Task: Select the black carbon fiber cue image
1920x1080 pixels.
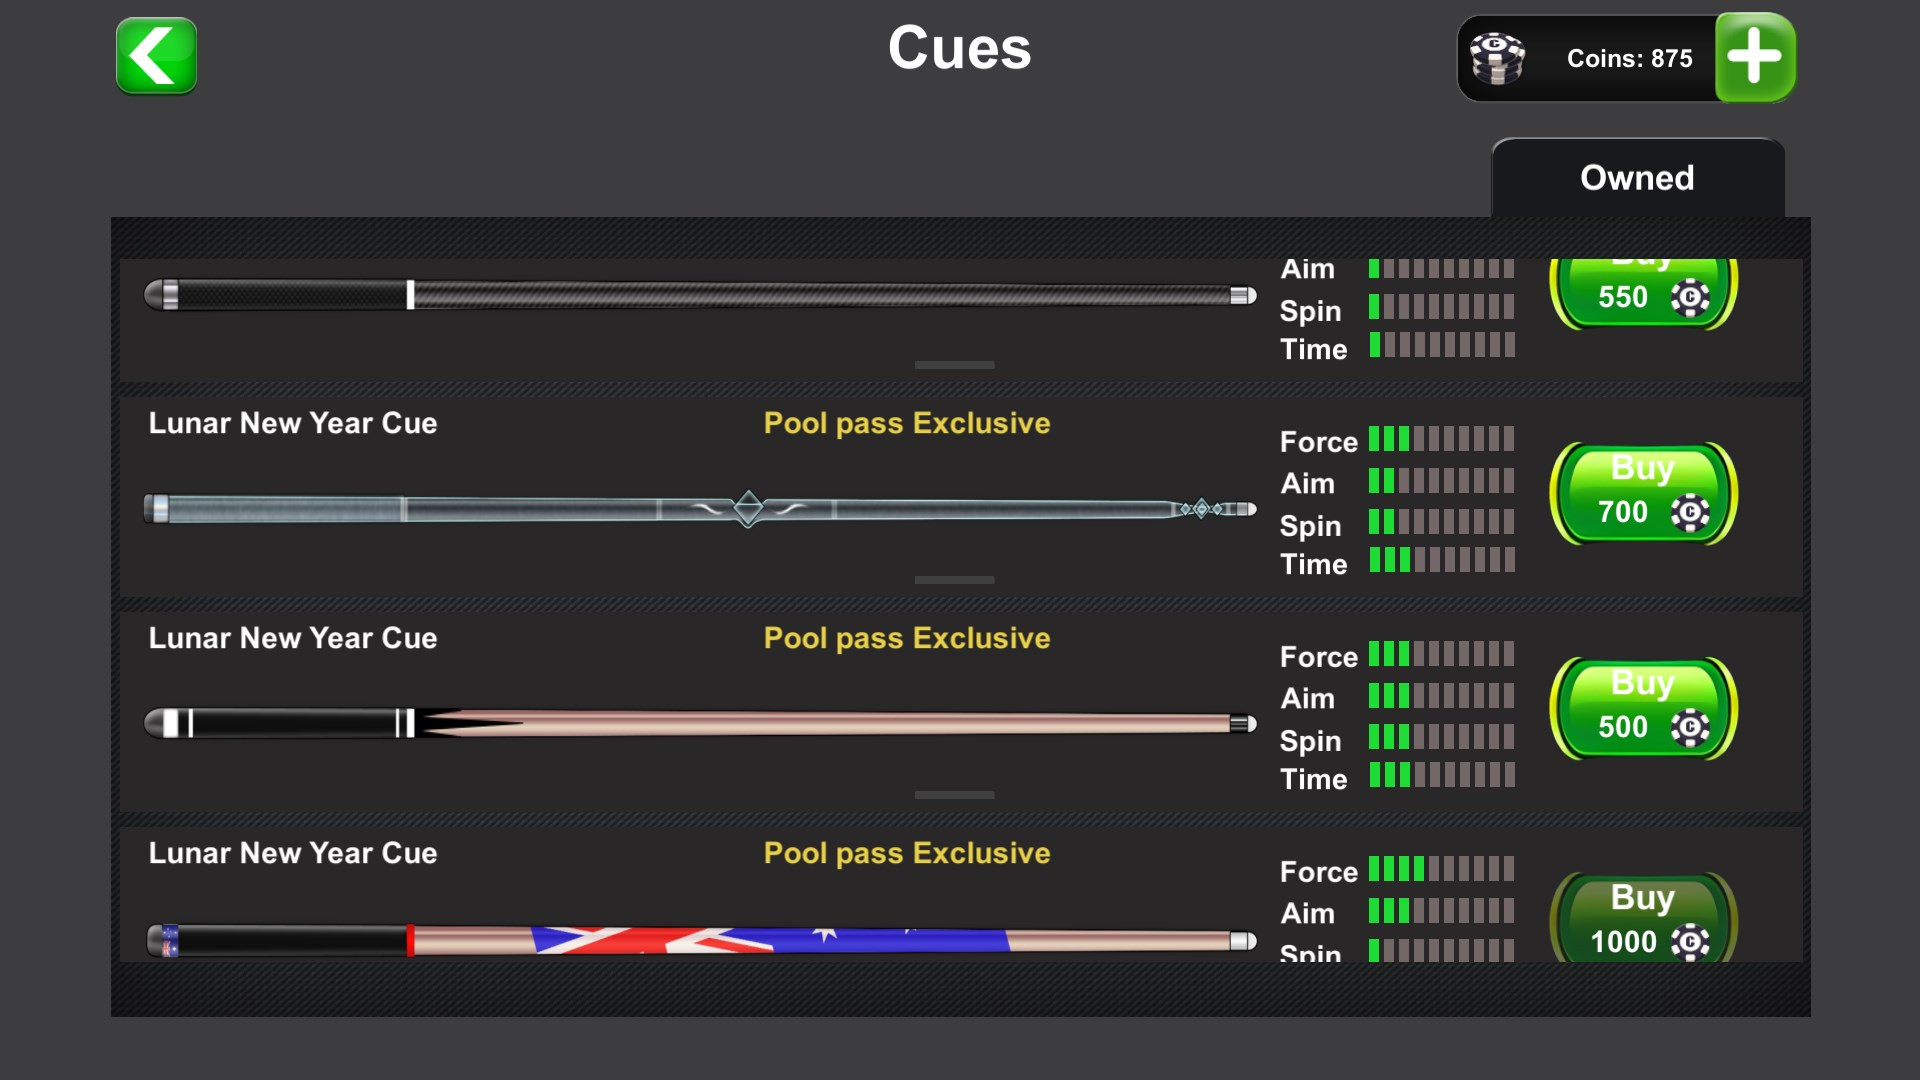Action: (x=700, y=295)
